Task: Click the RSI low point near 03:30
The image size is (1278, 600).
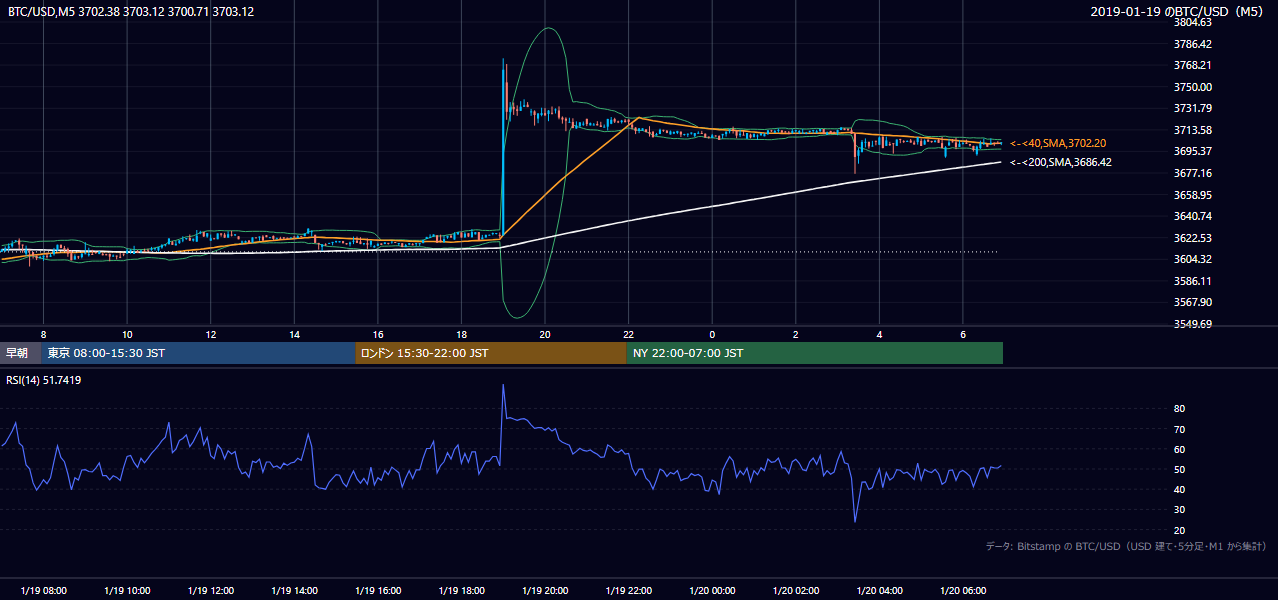Action: click(855, 520)
